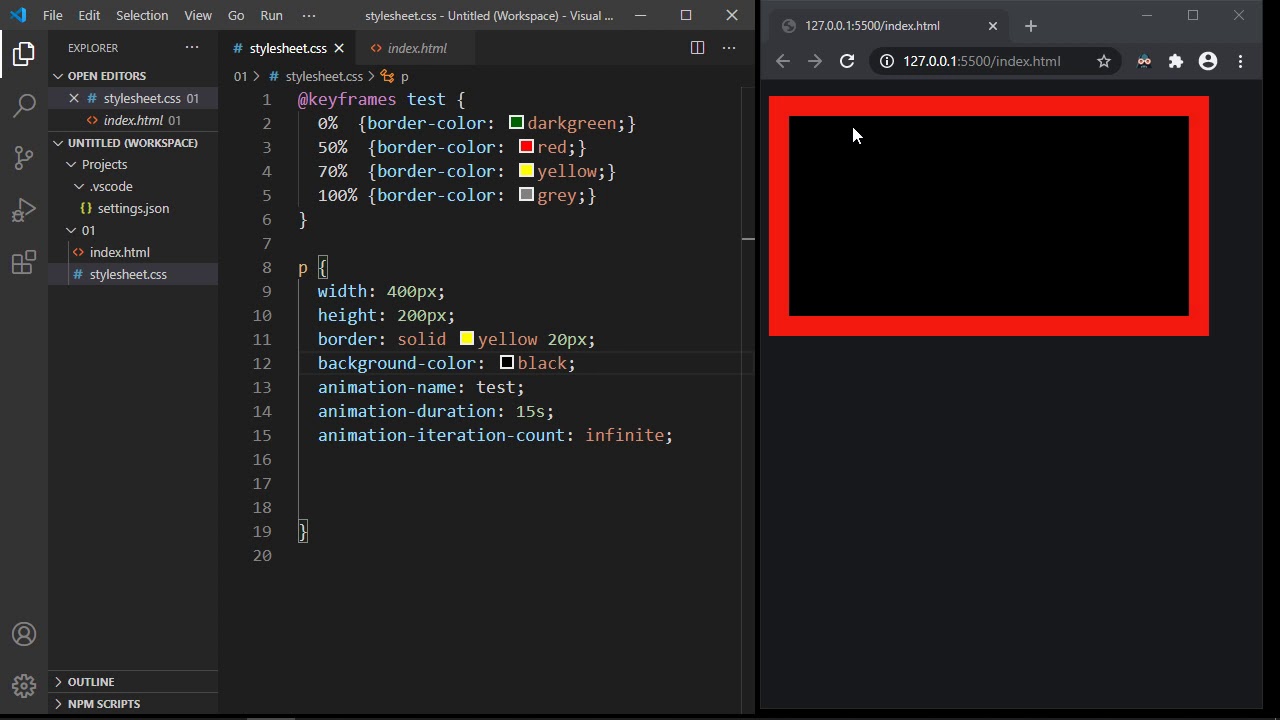Split the editor to the right
1280x720 pixels.
[697, 48]
